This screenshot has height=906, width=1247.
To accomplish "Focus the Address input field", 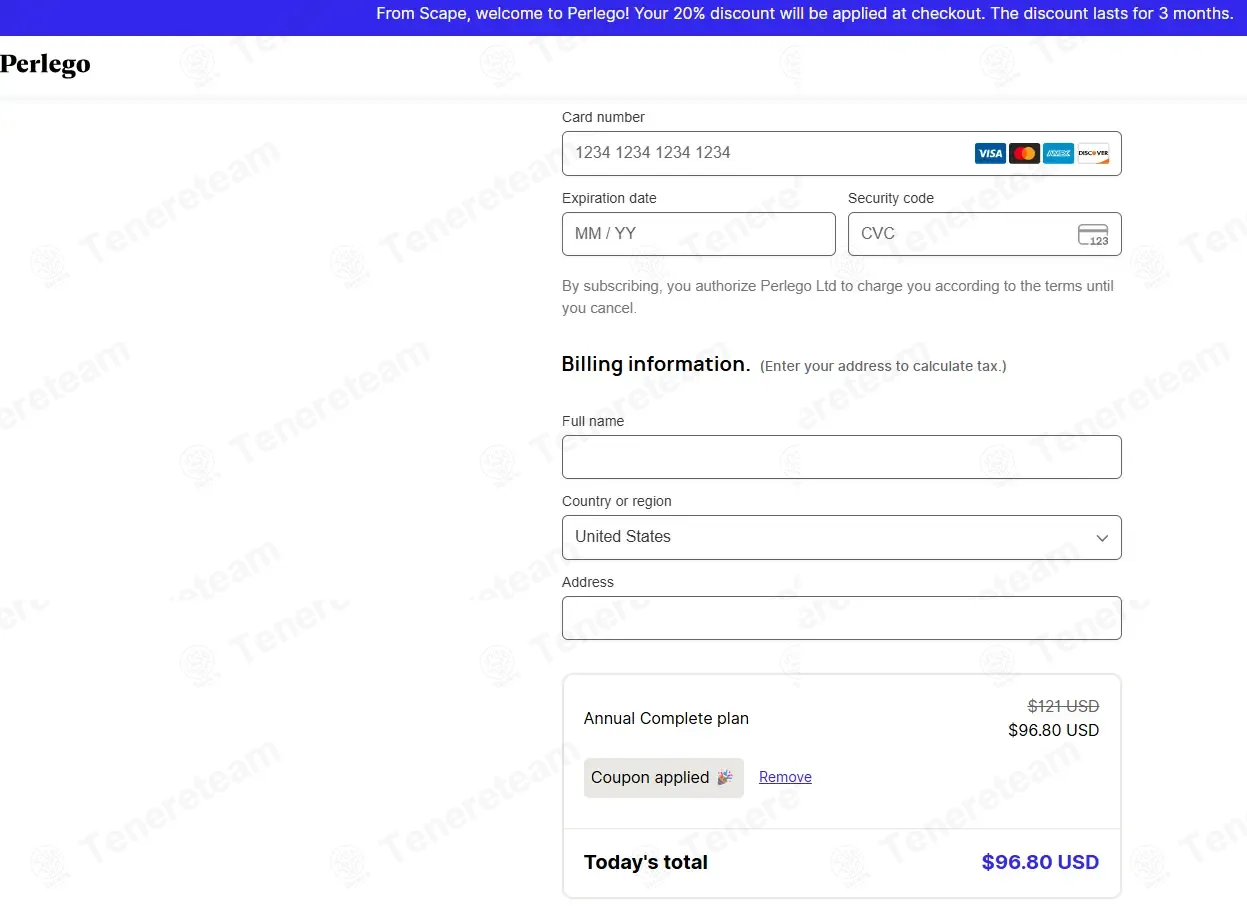I will tap(841, 618).
